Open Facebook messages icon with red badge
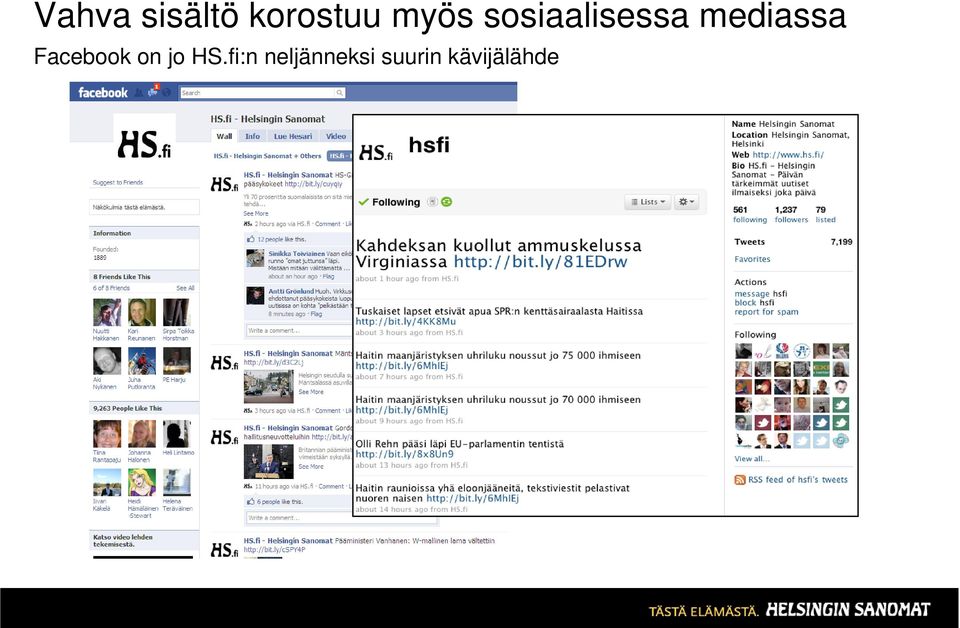The image size is (960, 628). pyautogui.click(x=152, y=92)
